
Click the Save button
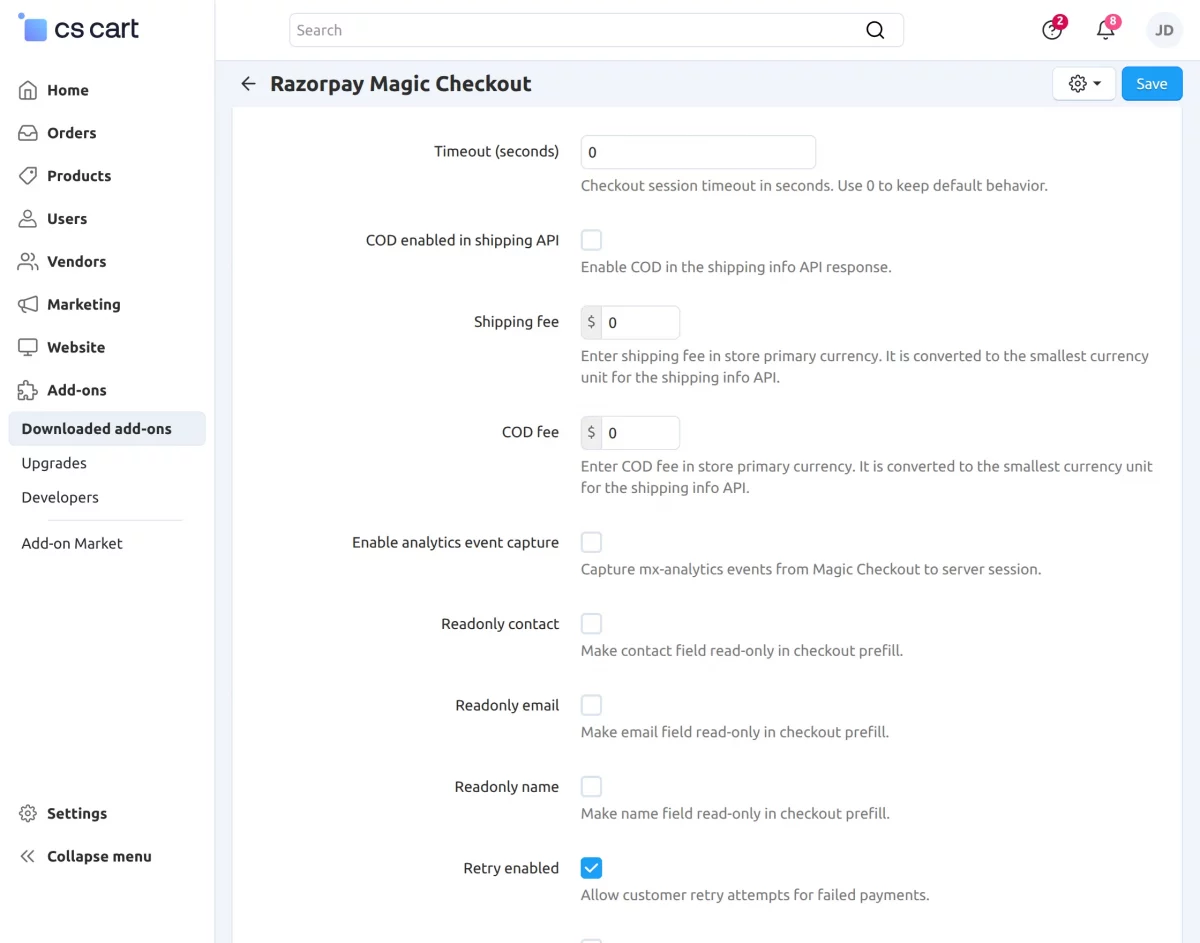pos(1152,84)
